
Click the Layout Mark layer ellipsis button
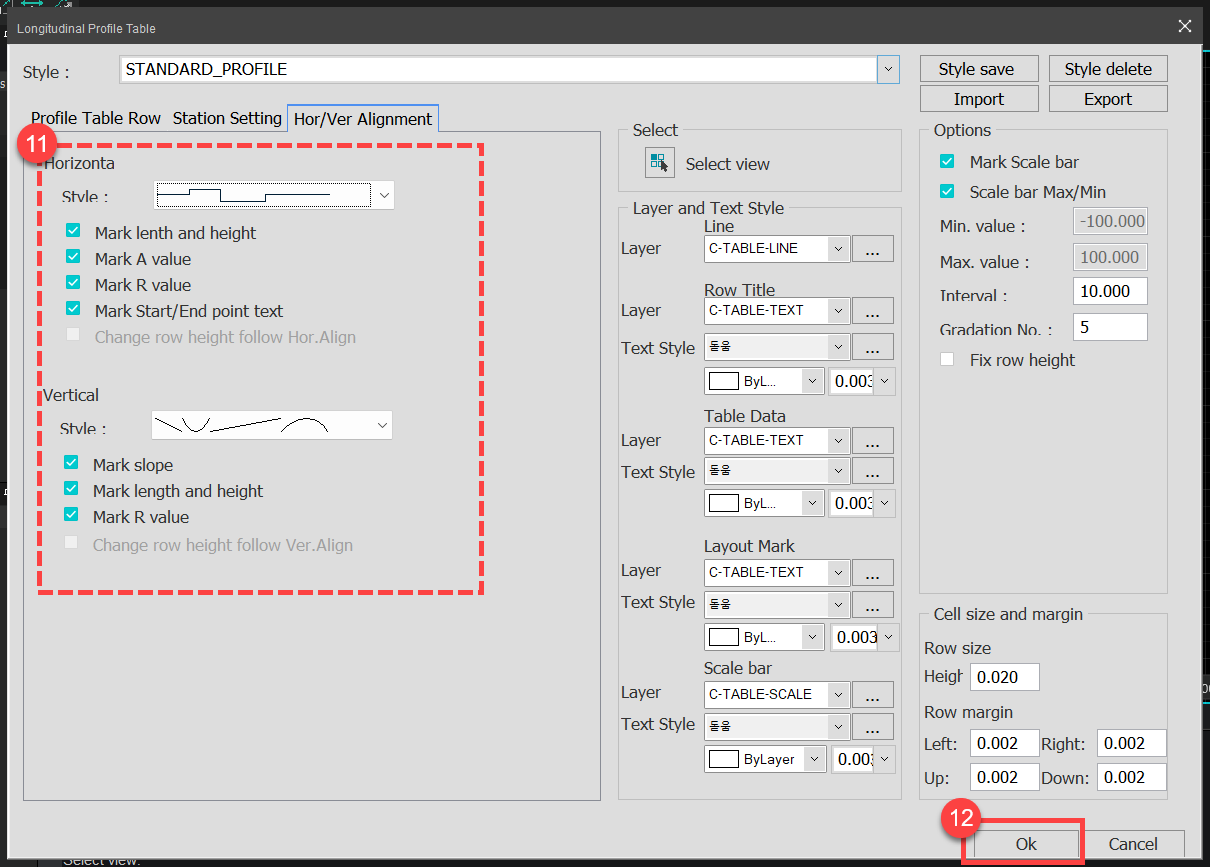(872, 572)
